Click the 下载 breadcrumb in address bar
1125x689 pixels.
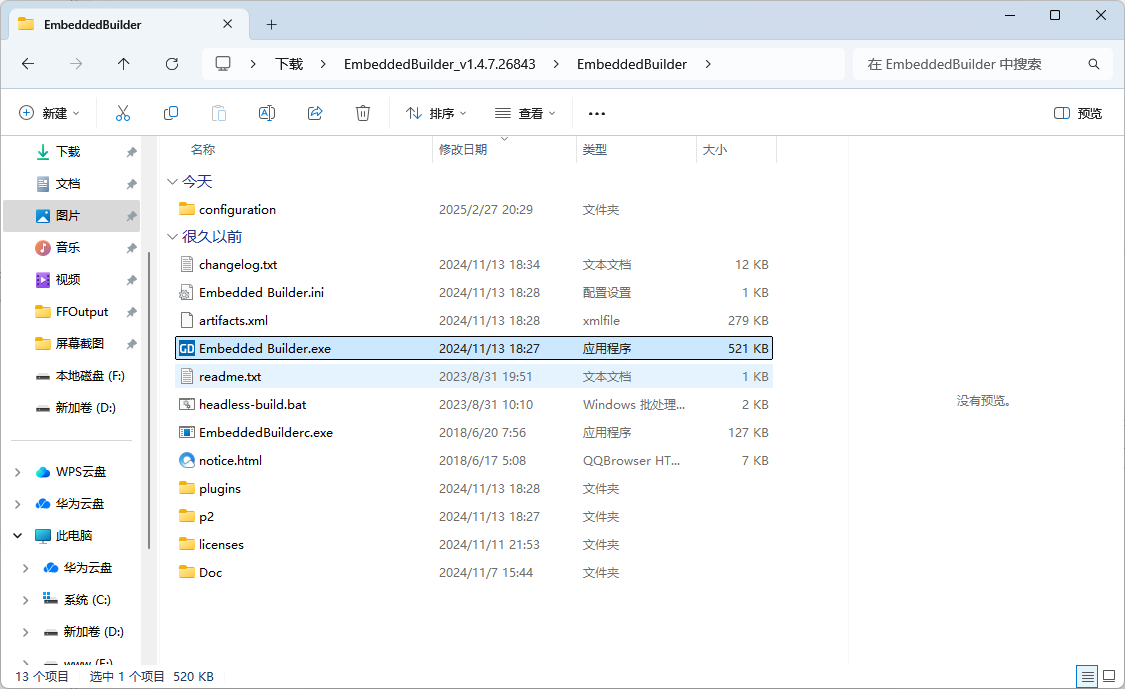(x=289, y=64)
